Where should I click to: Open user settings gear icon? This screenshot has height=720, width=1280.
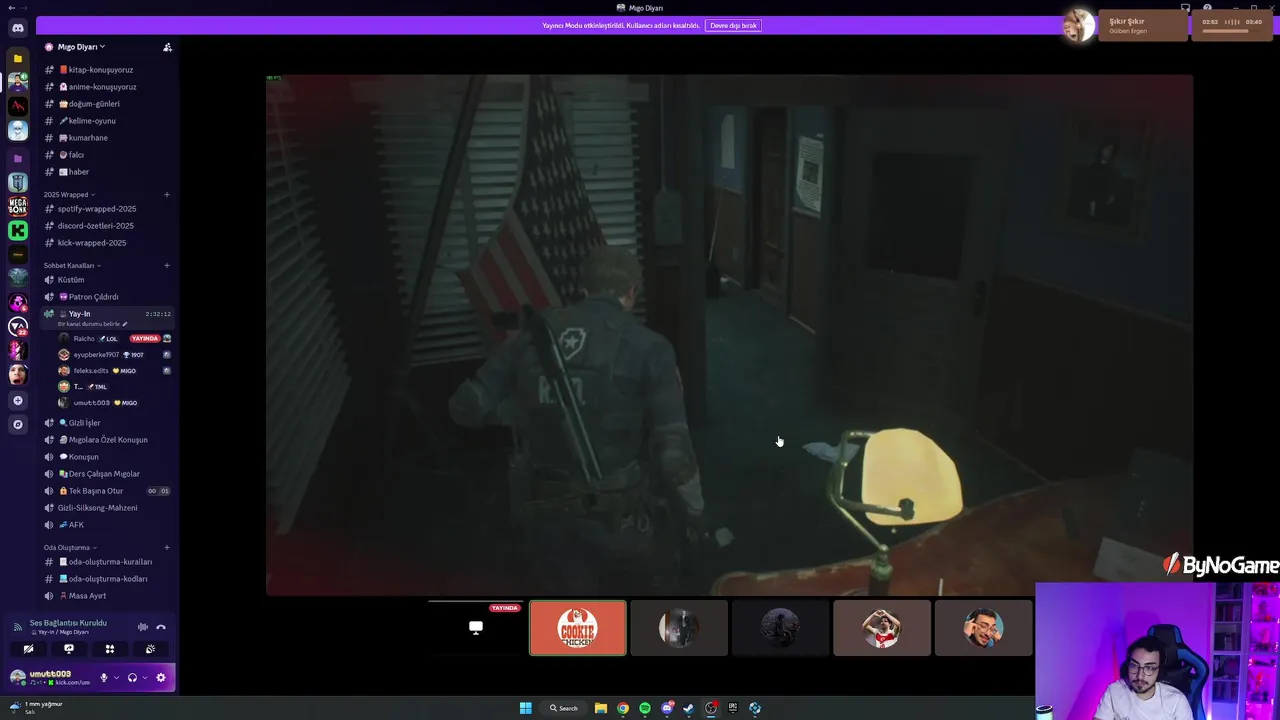pyautogui.click(x=161, y=677)
